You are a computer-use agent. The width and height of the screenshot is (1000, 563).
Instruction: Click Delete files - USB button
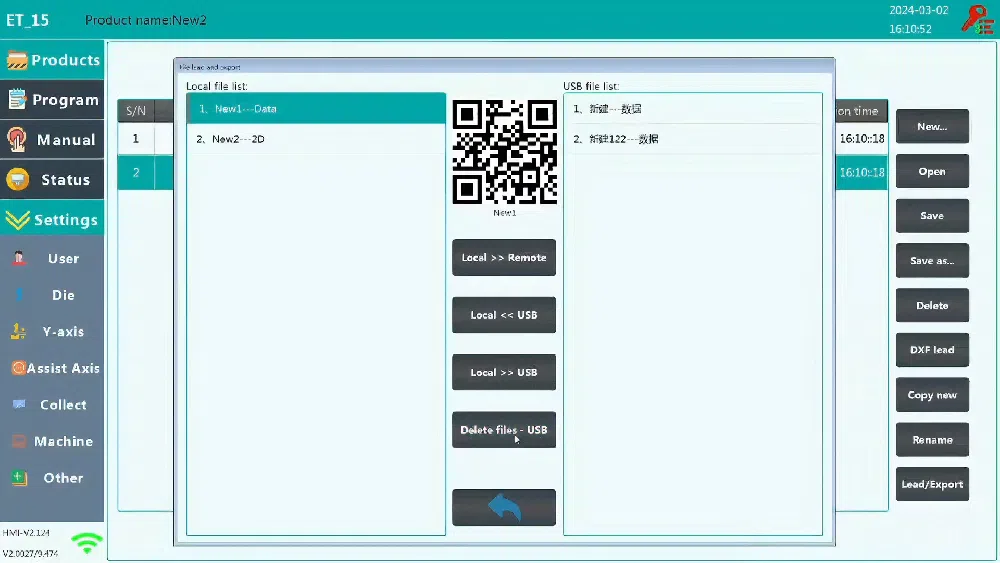point(504,430)
